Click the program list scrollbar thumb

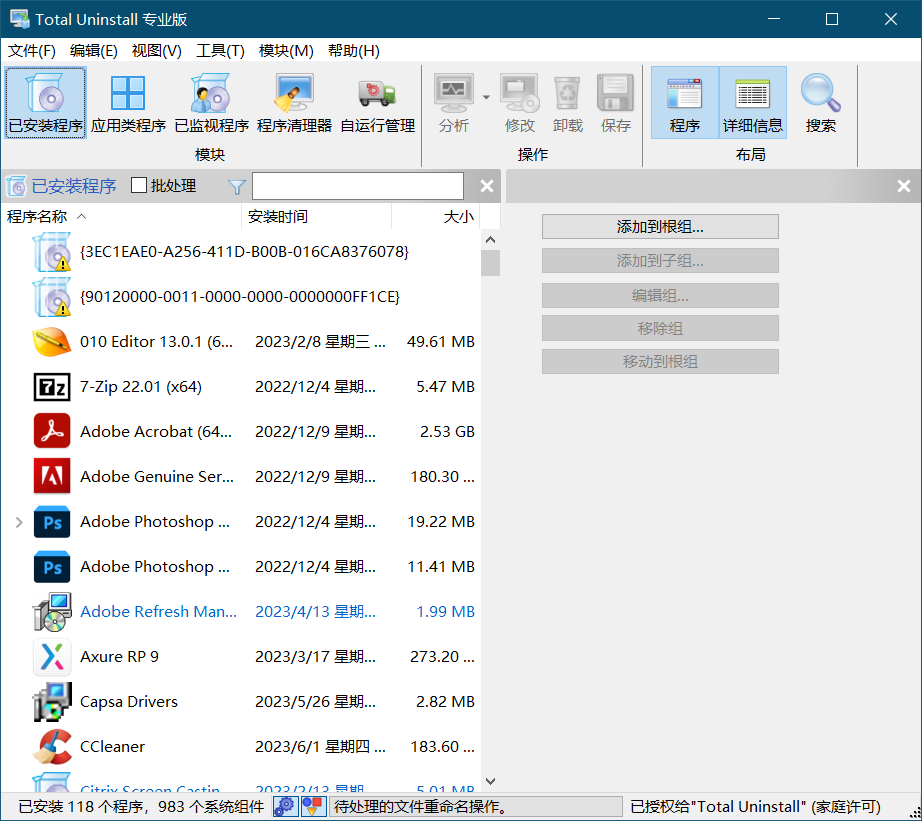tap(490, 263)
